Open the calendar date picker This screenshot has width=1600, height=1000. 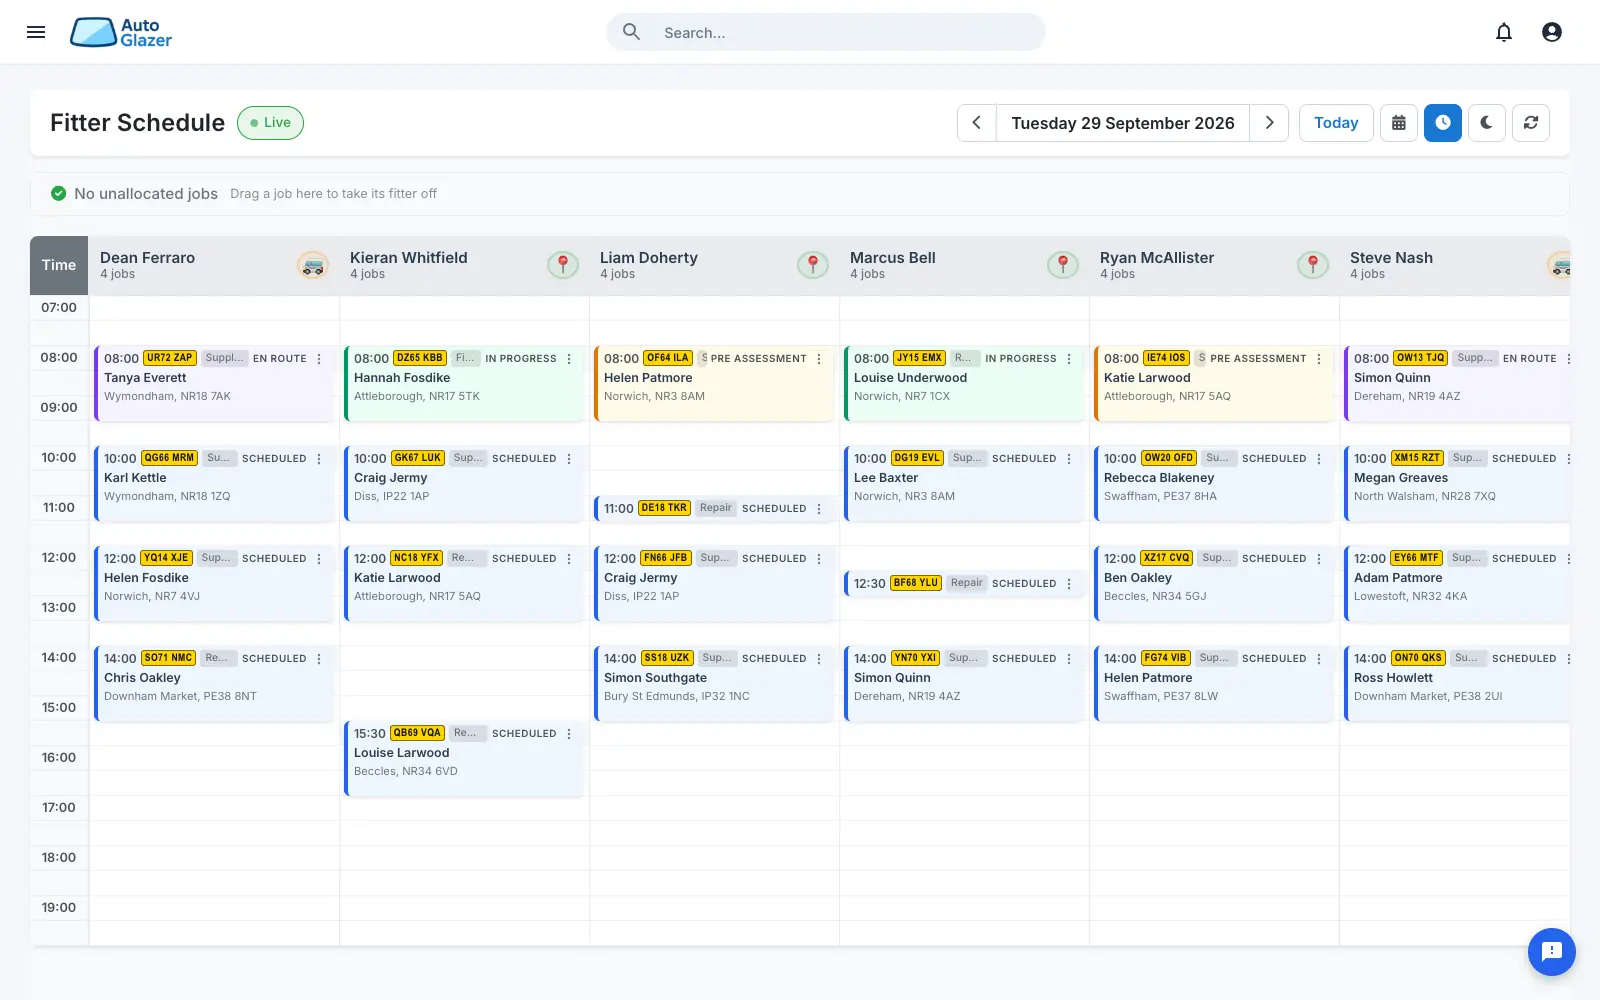pyautogui.click(x=1399, y=123)
